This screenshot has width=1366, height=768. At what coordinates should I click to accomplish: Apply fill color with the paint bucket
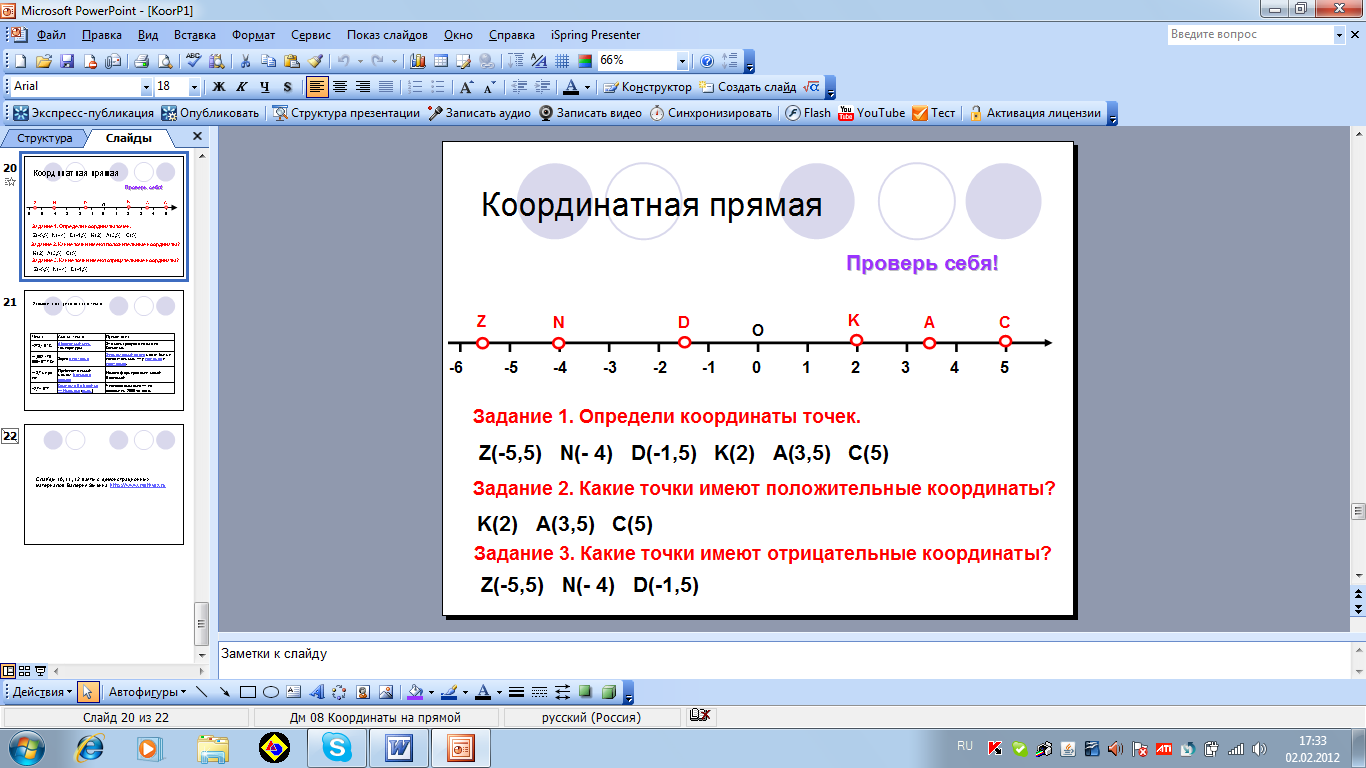[x=416, y=692]
